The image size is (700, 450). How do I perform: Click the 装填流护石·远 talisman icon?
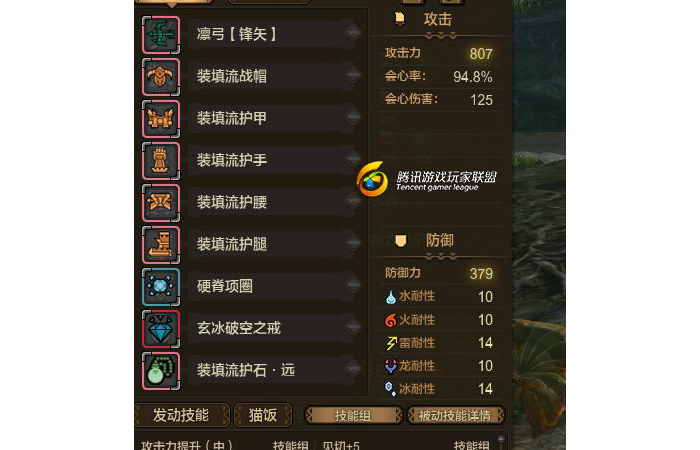click(x=161, y=371)
